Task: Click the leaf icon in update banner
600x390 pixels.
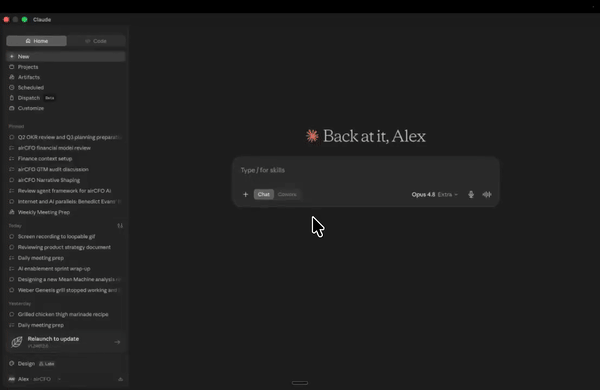Action: [x=17, y=342]
